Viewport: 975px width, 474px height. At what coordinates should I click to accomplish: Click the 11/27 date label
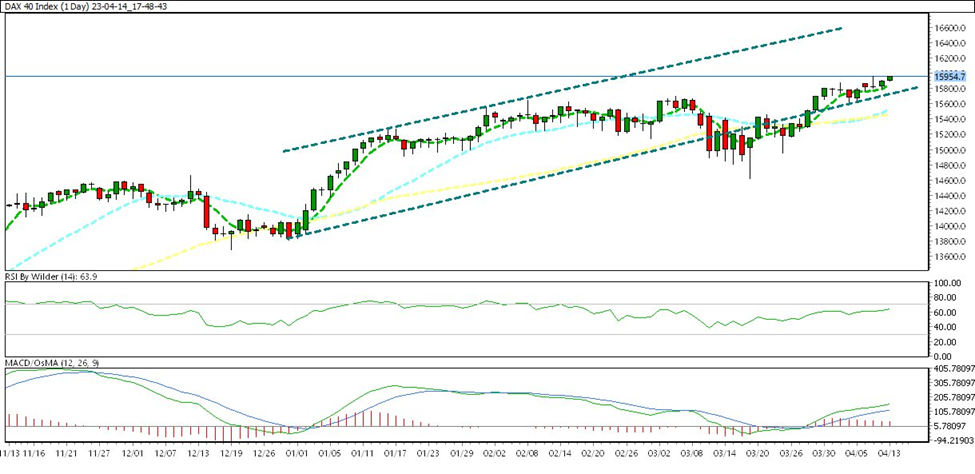pyautogui.click(x=99, y=454)
